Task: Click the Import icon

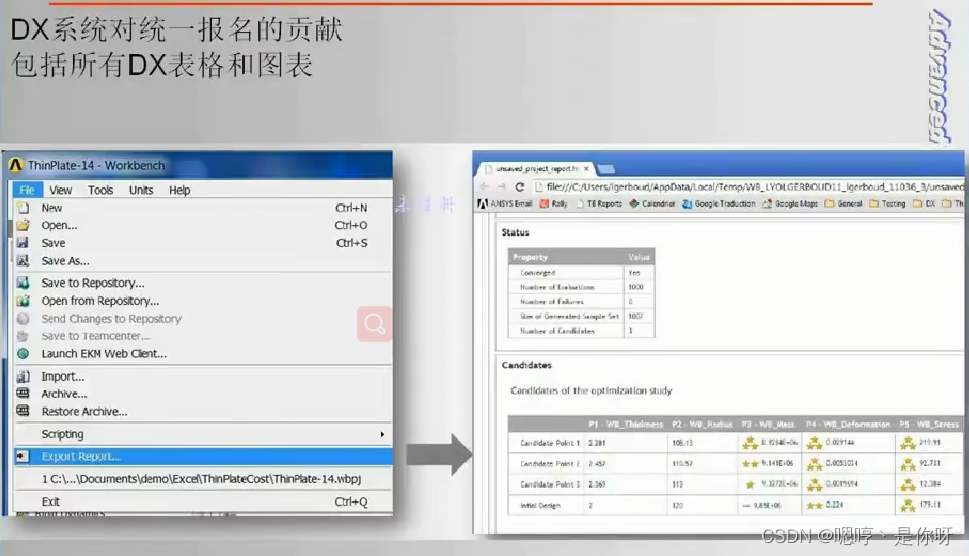Action: [x=23, y=376]
